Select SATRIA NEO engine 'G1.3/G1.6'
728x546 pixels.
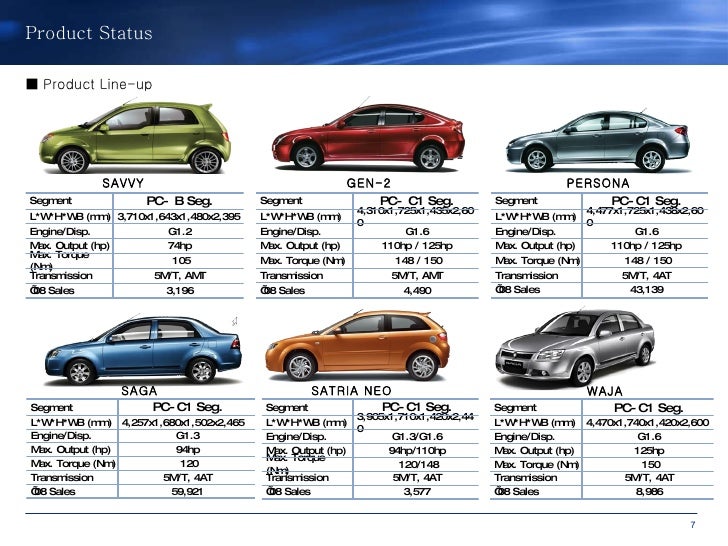click(417, 436)
